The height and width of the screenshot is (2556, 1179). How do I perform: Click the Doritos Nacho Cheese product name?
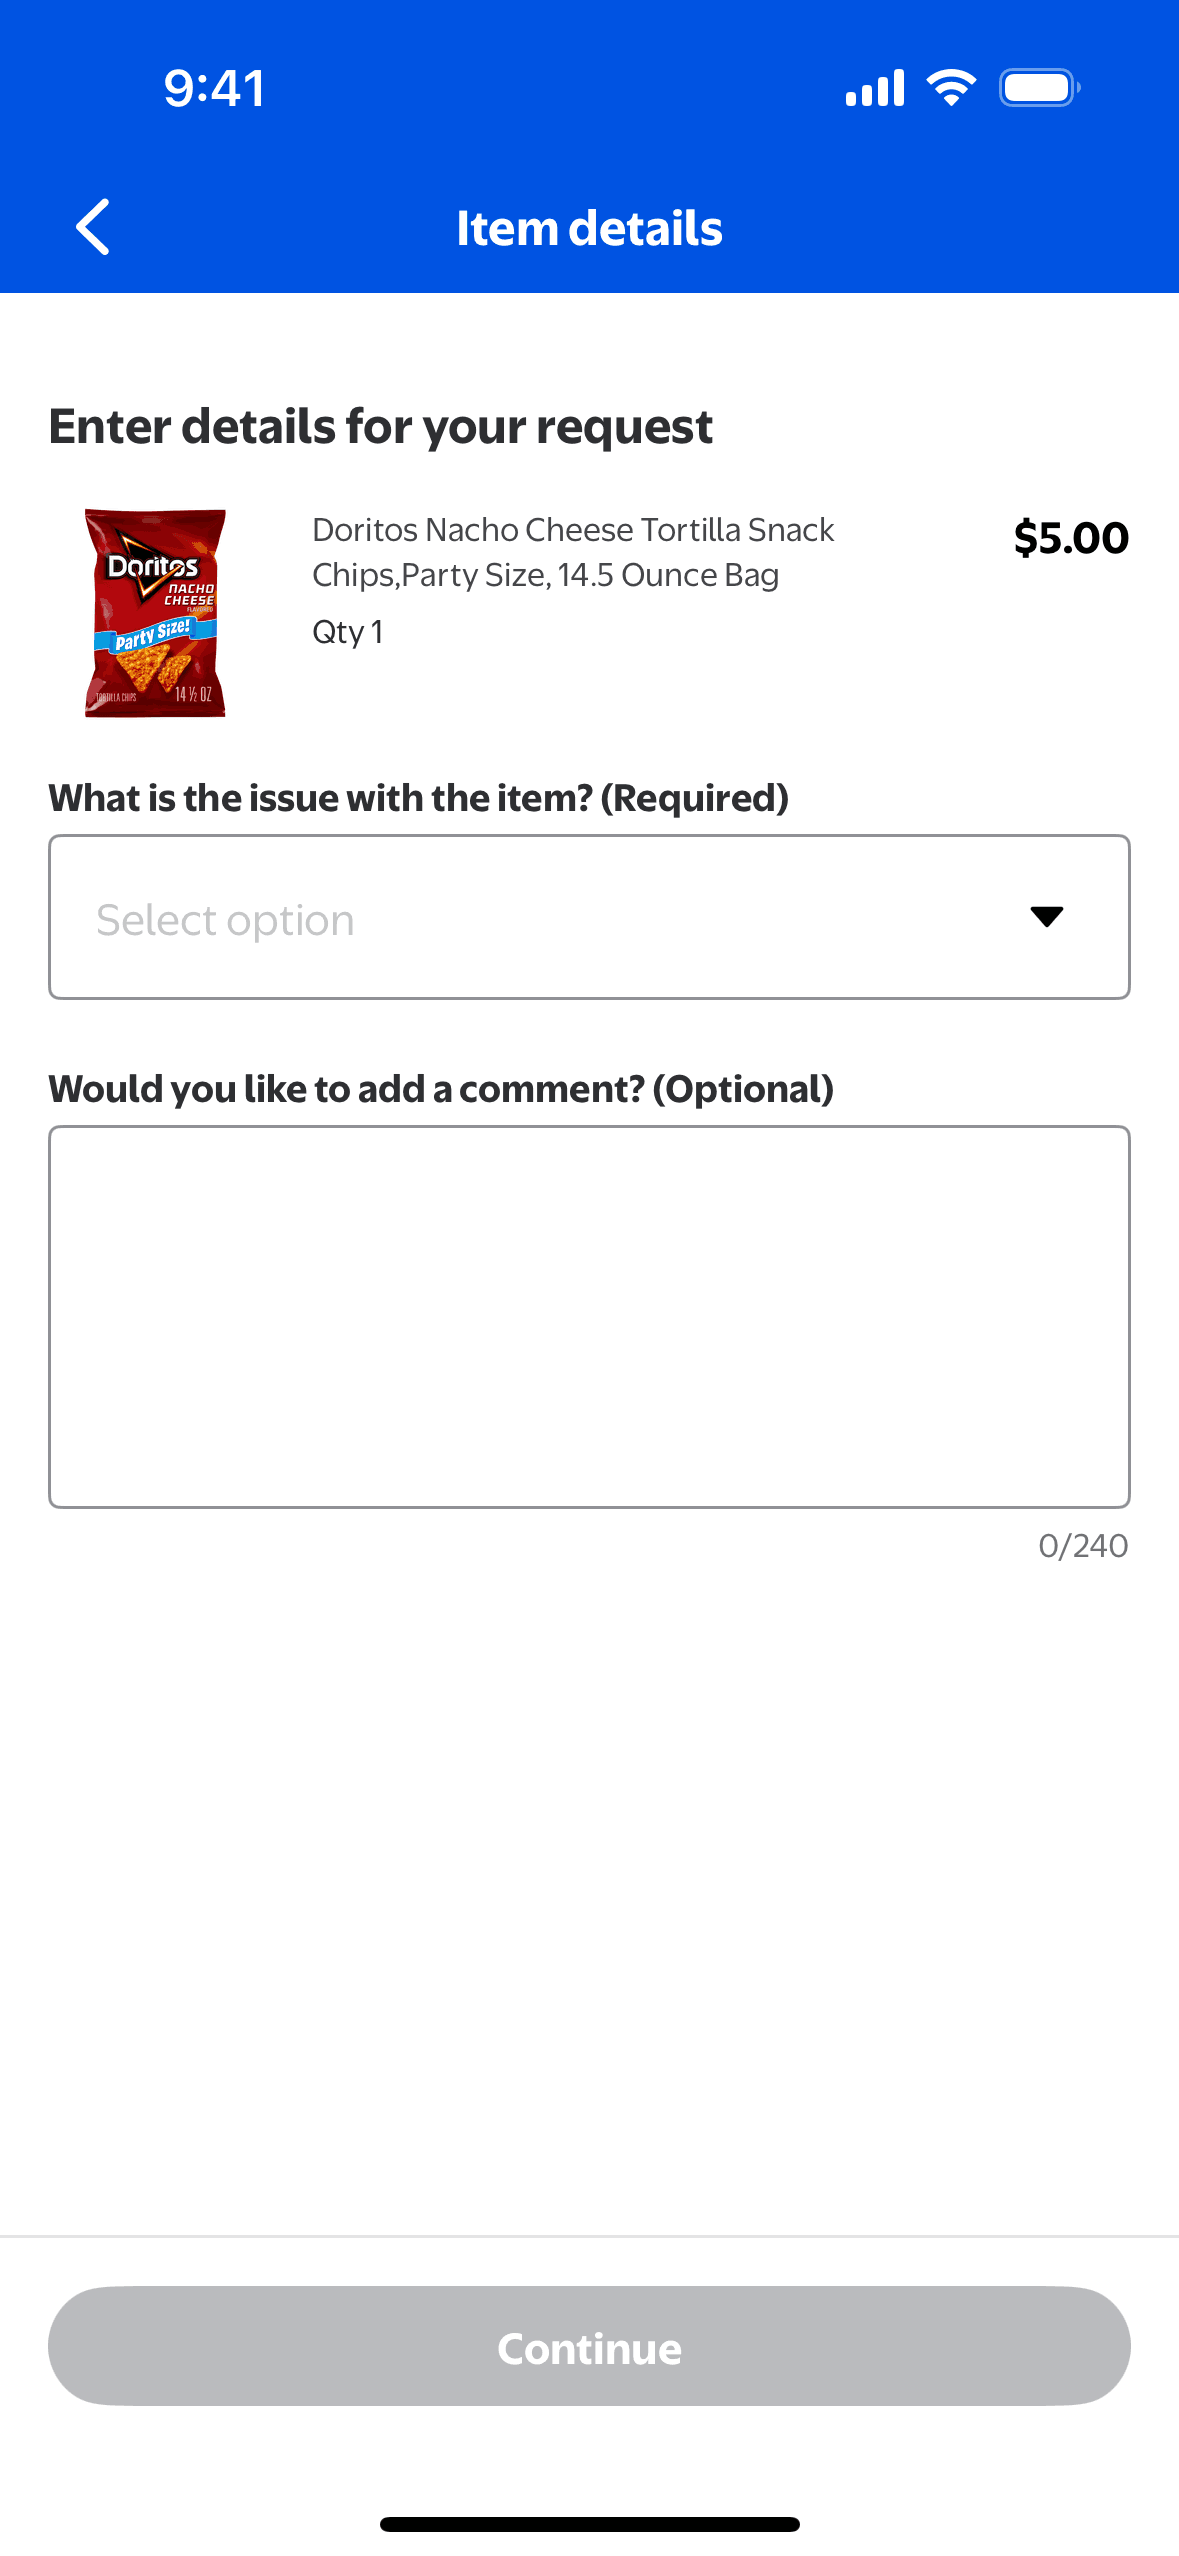click(573, 552)
